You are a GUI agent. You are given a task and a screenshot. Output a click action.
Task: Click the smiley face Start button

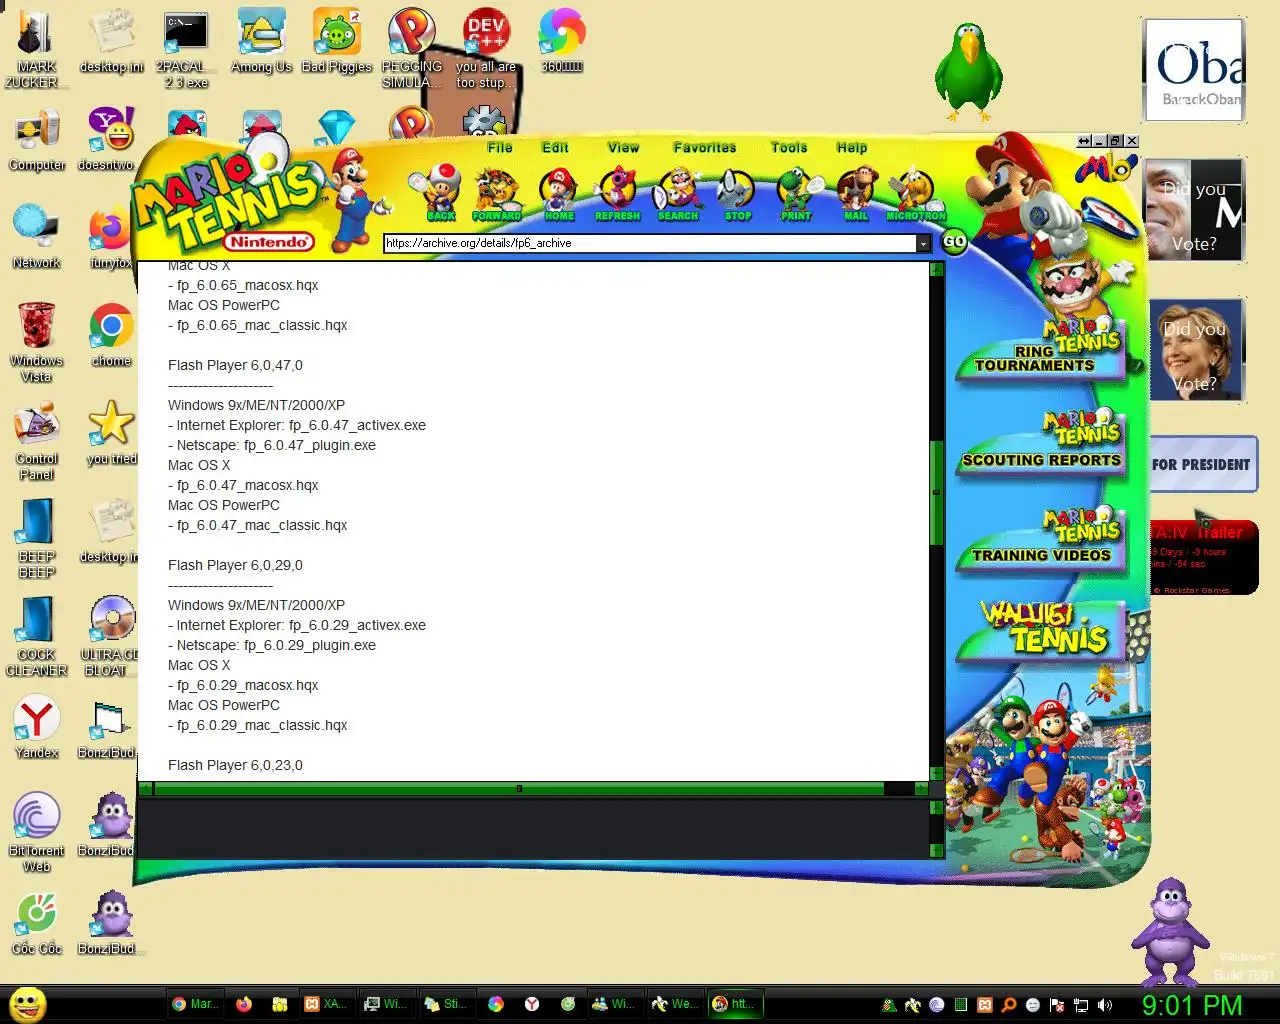click(28, 1004)
